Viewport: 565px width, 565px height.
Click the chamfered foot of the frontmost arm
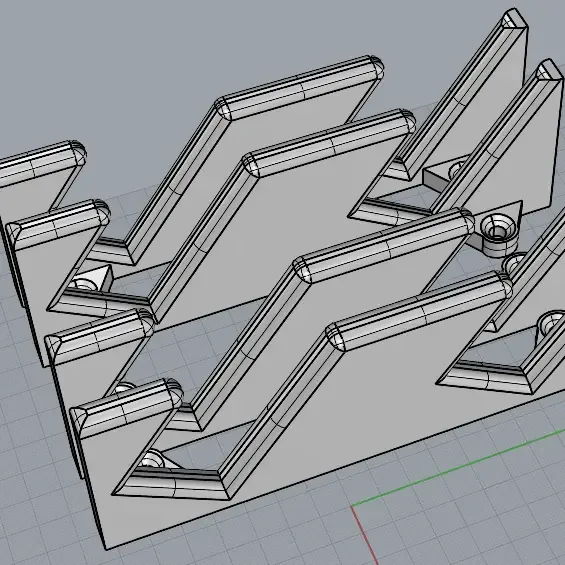(x=173, y=485)
